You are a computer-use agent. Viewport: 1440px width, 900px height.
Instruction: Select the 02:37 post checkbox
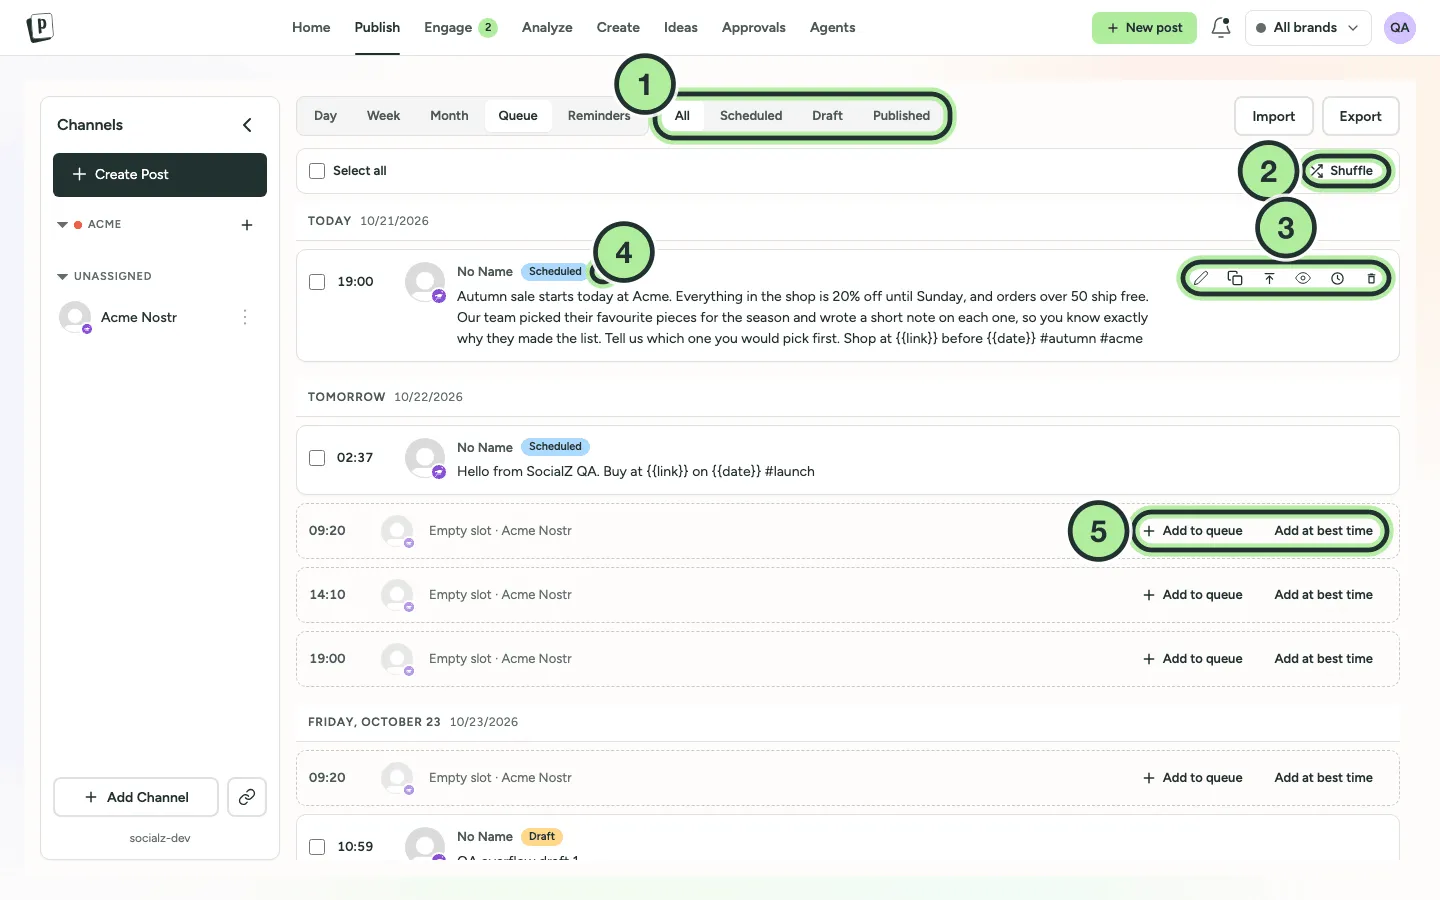317,458
